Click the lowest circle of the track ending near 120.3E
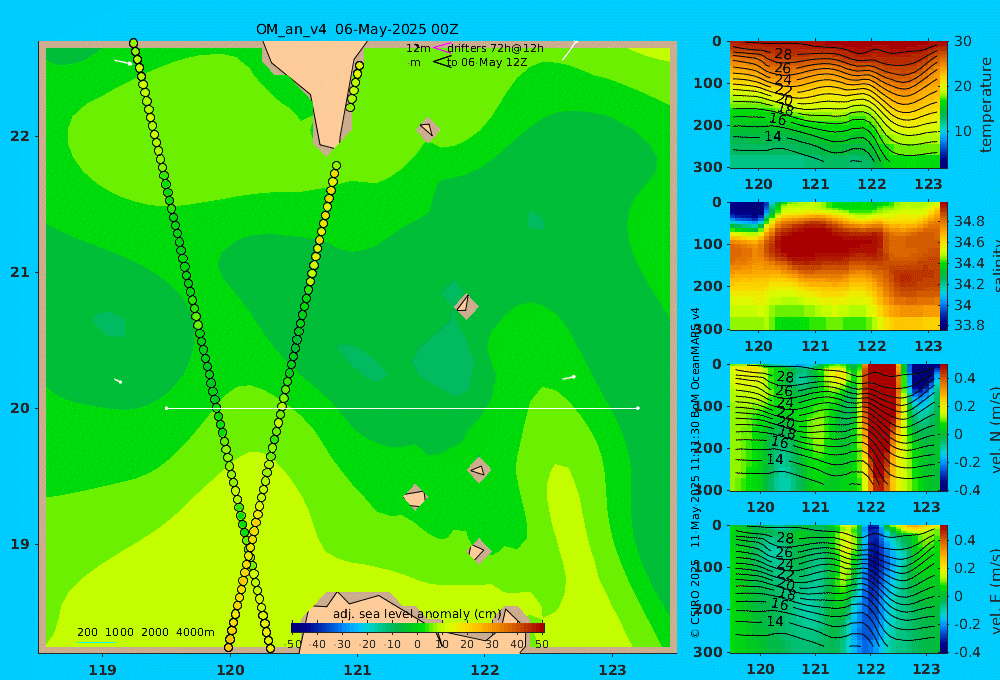Viewport: 1000px width, 680px height. click(x=270, y=648)
